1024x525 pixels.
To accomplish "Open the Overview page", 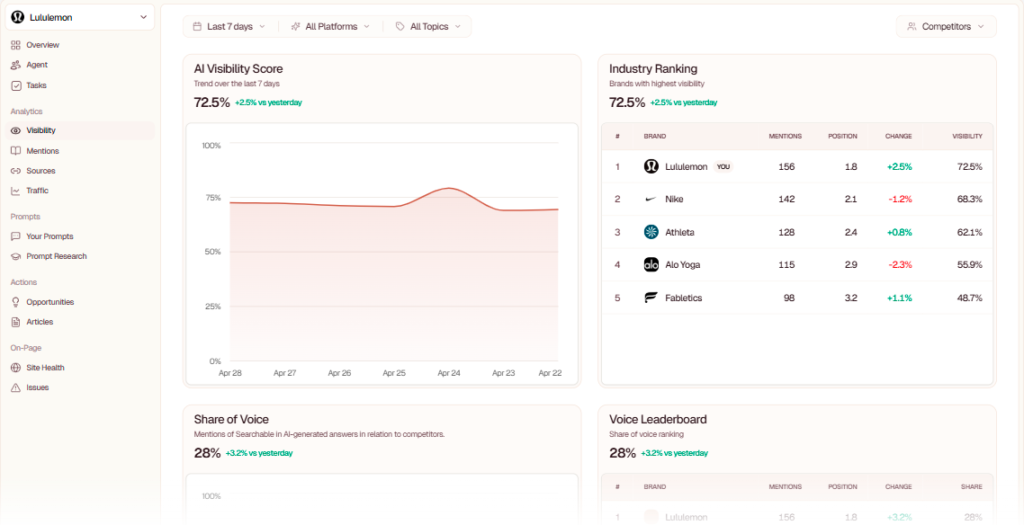I will (x=42, y=45).
